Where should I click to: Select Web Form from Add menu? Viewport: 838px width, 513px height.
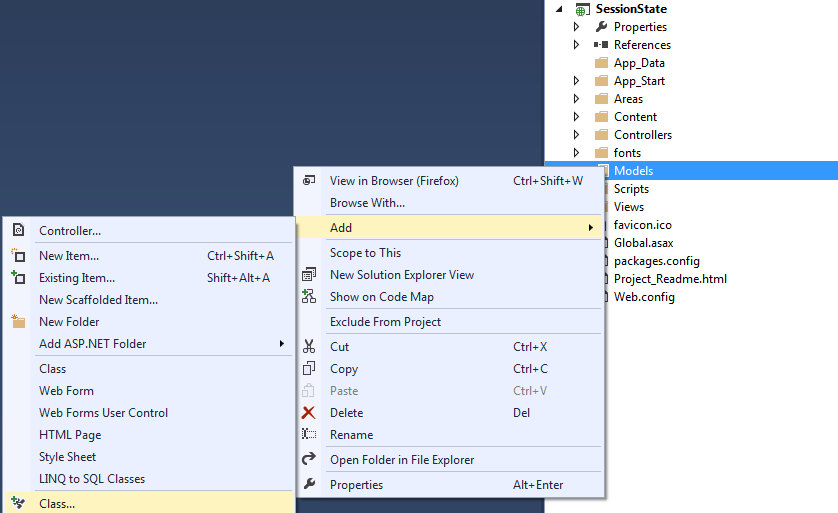pos(66,391)
